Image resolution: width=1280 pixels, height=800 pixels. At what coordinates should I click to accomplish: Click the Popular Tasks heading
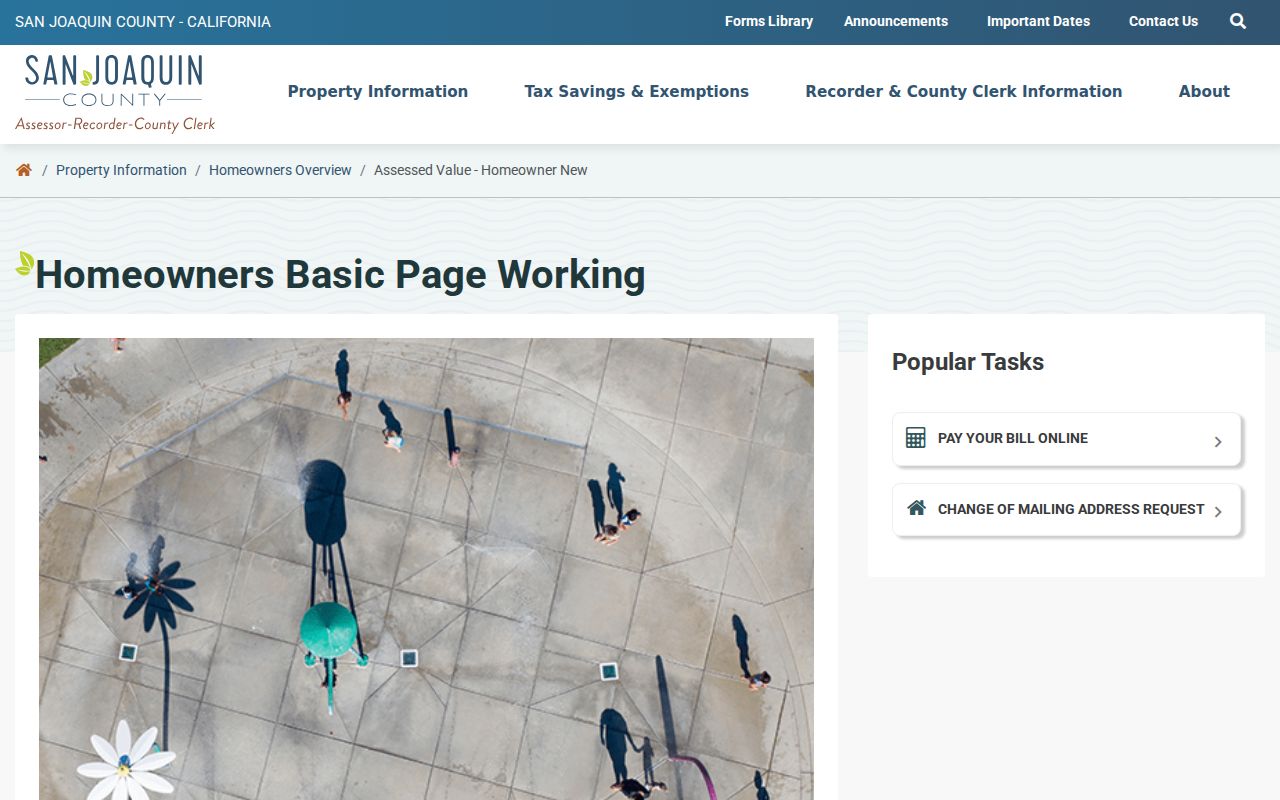(968, 362)
